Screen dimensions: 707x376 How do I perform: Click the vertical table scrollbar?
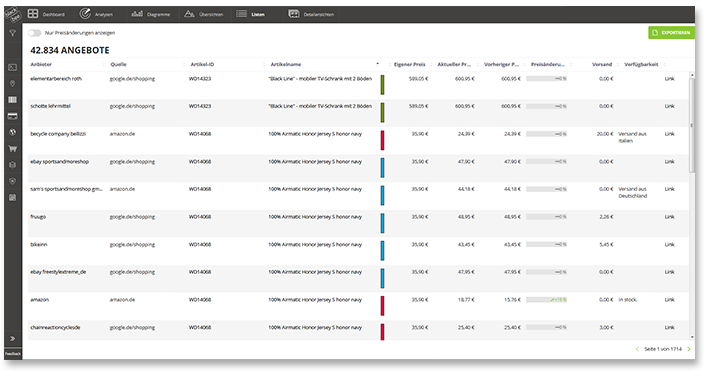[692, 124]
